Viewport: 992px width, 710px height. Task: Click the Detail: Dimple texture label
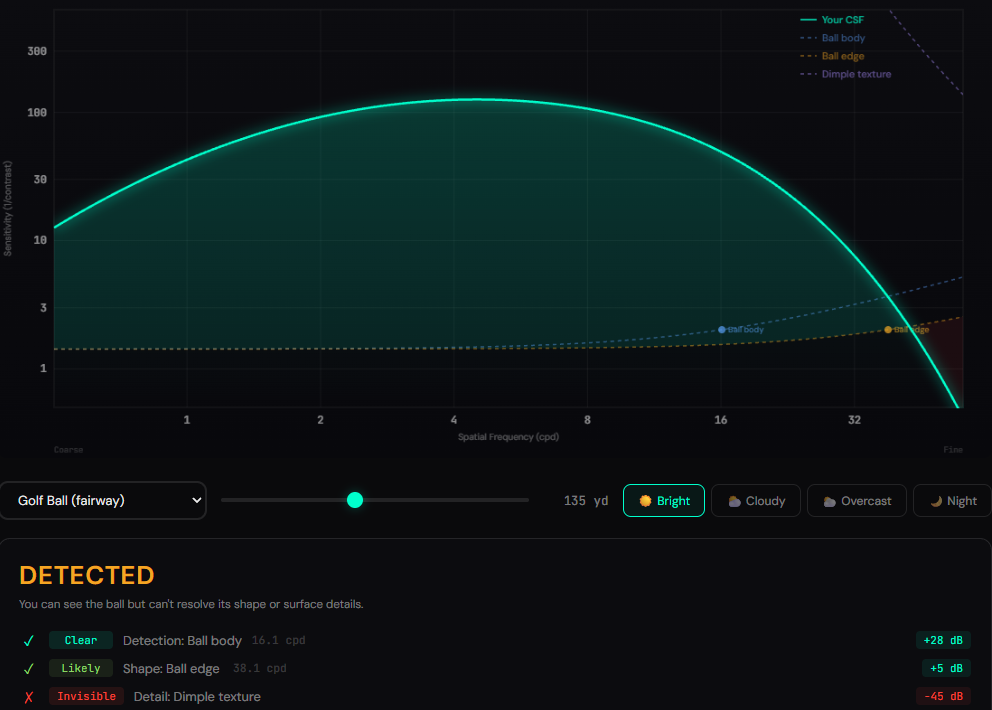(x=197, y=697)
